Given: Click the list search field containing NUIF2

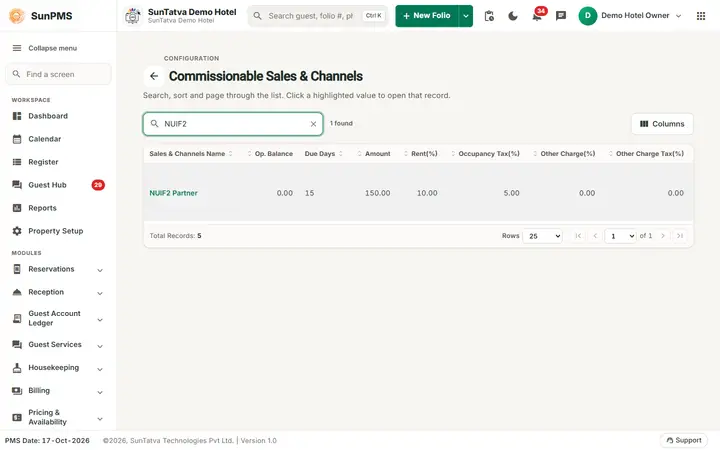Looking at the screenshot, I should pos(233,124).
